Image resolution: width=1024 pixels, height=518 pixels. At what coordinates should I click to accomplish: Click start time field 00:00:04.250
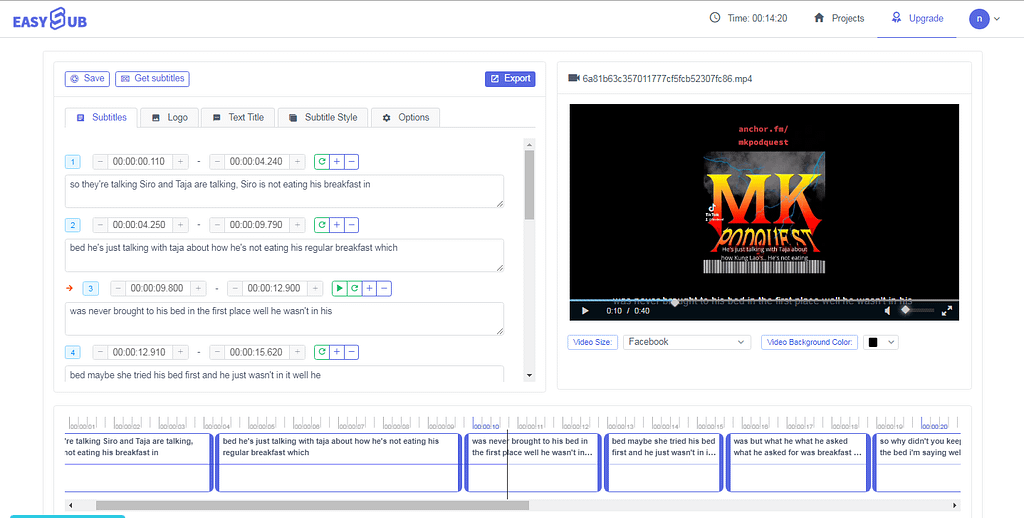140,225
